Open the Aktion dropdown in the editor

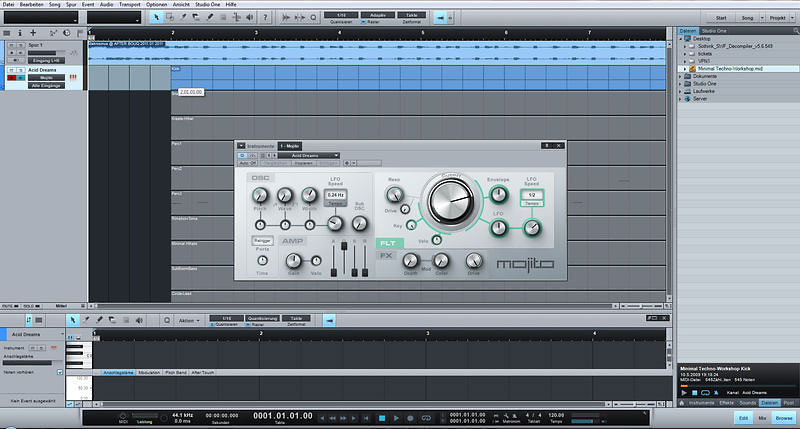[188, 320]
